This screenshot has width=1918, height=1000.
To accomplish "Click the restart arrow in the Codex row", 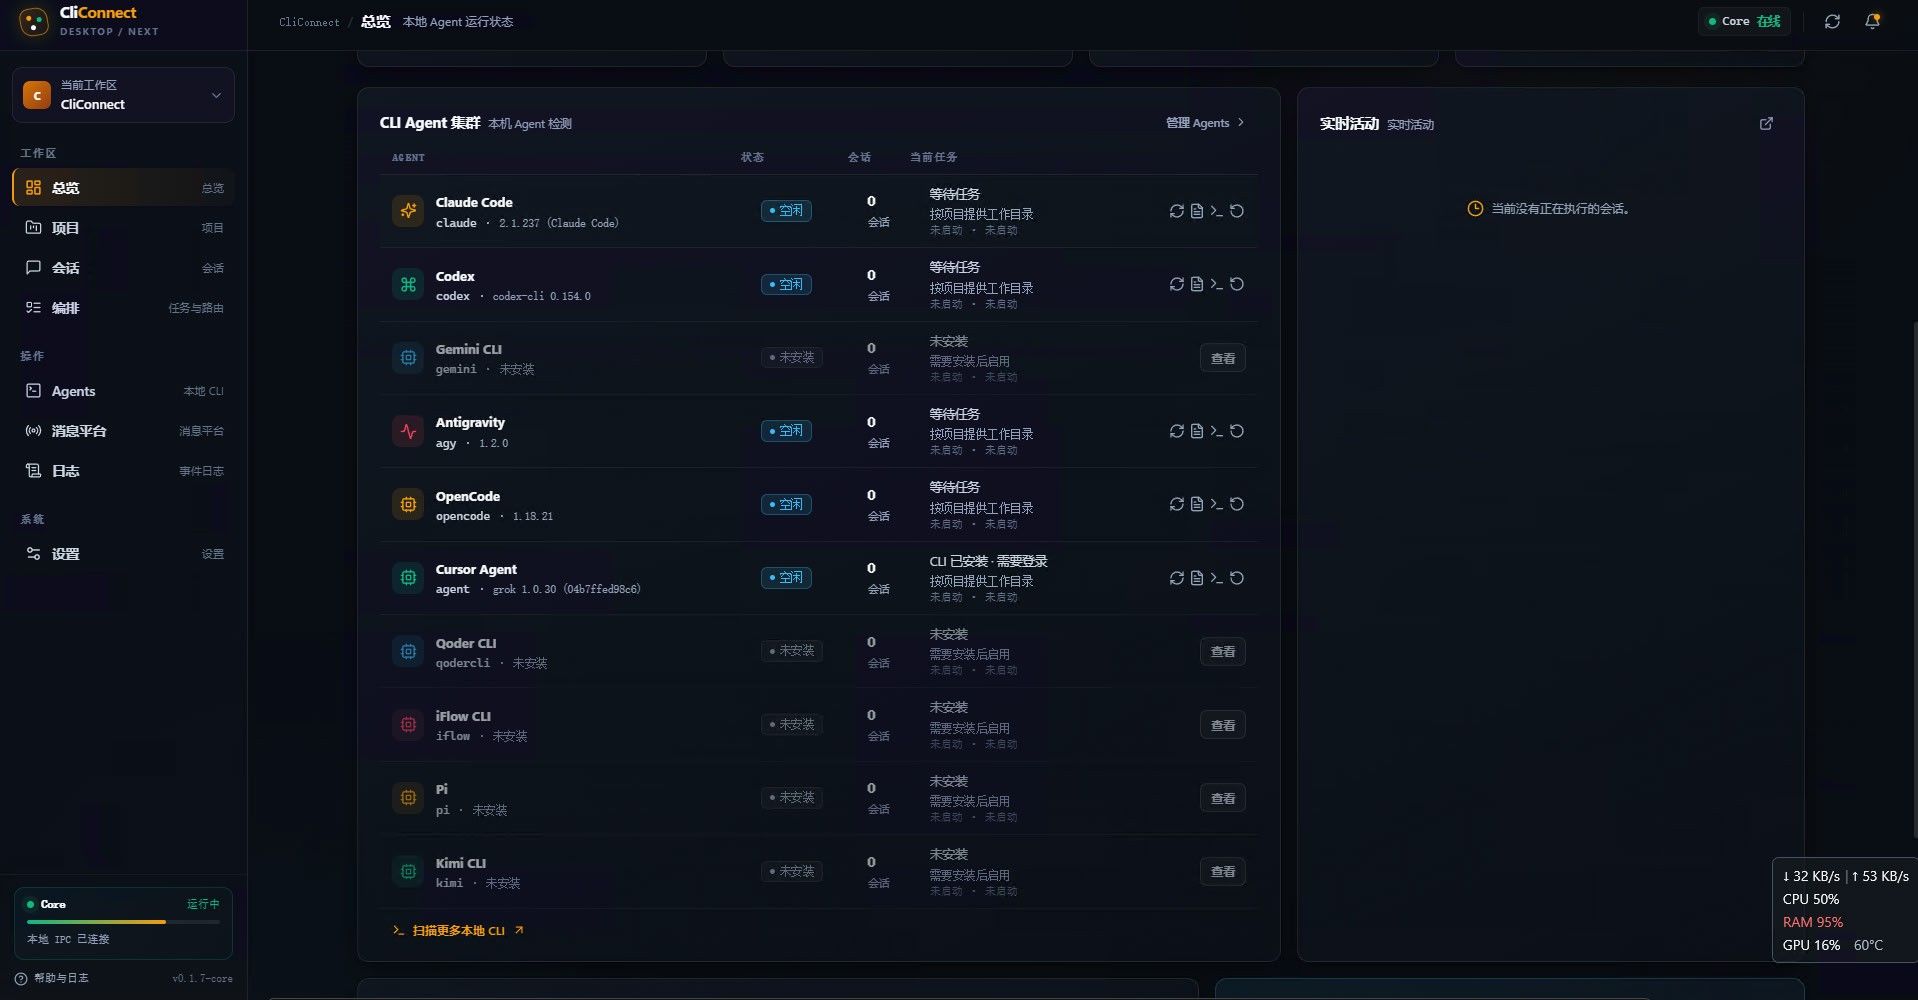I will pyautogui.click(x=1237, y=284).
